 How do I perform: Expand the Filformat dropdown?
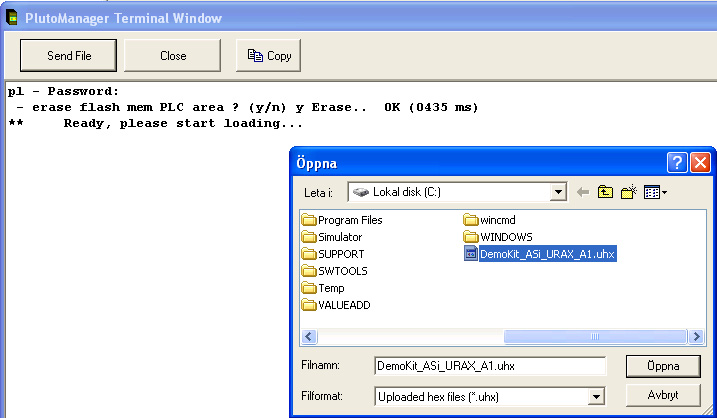[596, 397]
